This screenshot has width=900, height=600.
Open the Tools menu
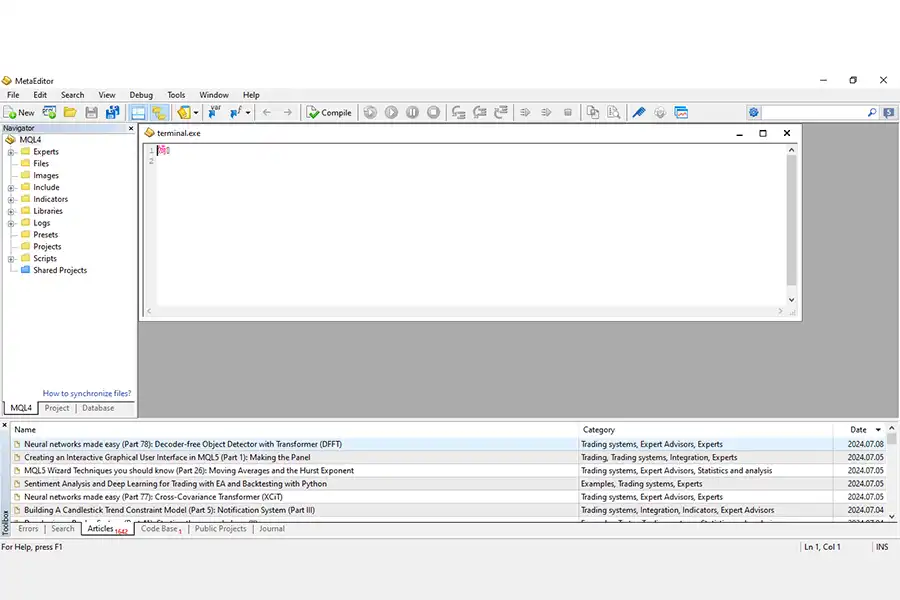176,95
